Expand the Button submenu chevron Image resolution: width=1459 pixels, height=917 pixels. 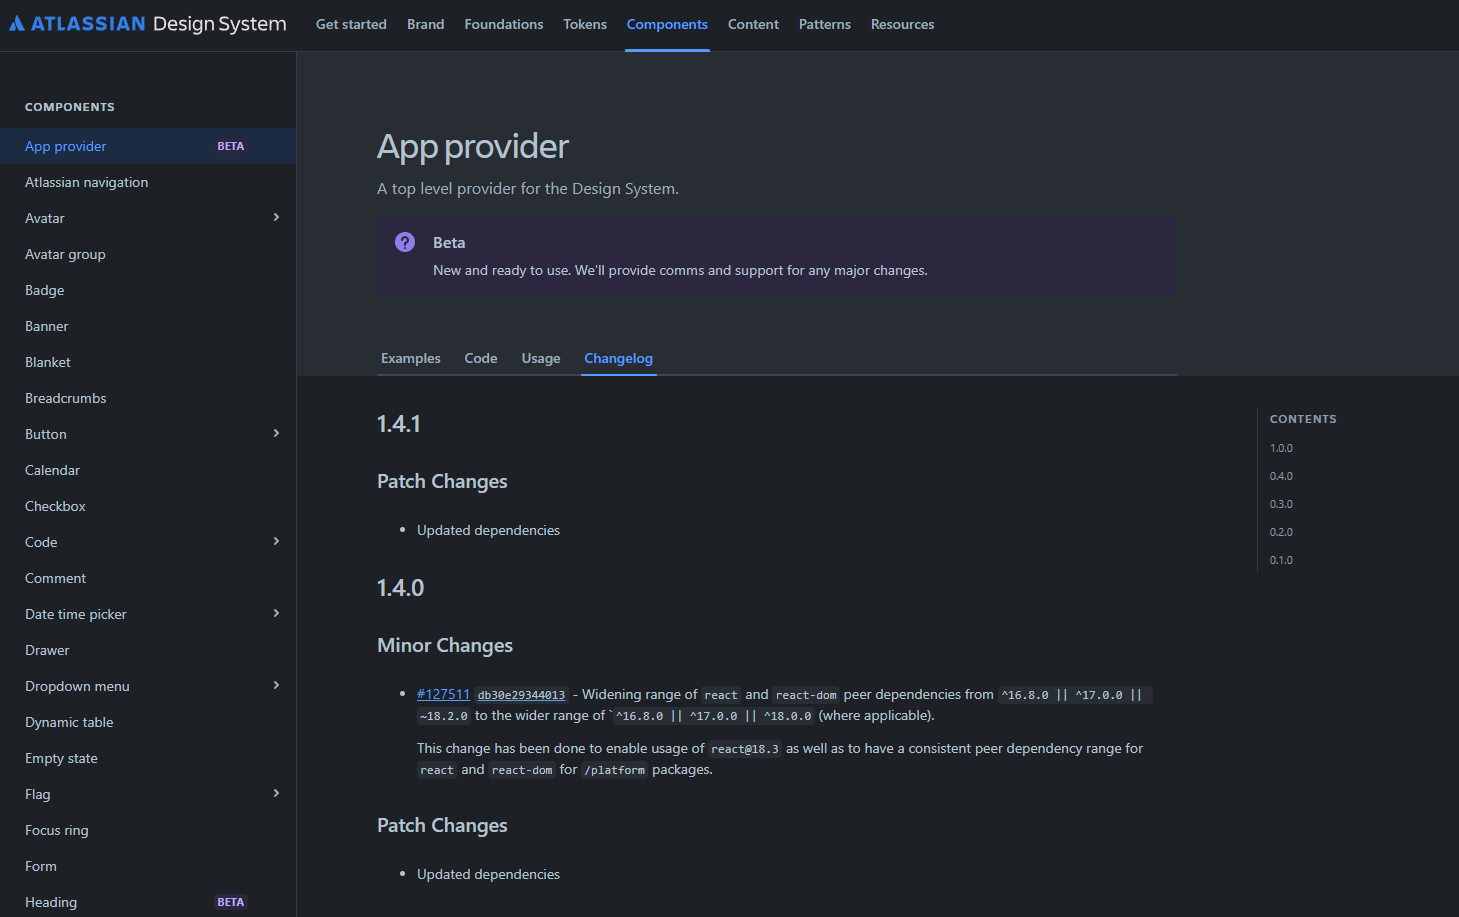(x=277, y=433)
